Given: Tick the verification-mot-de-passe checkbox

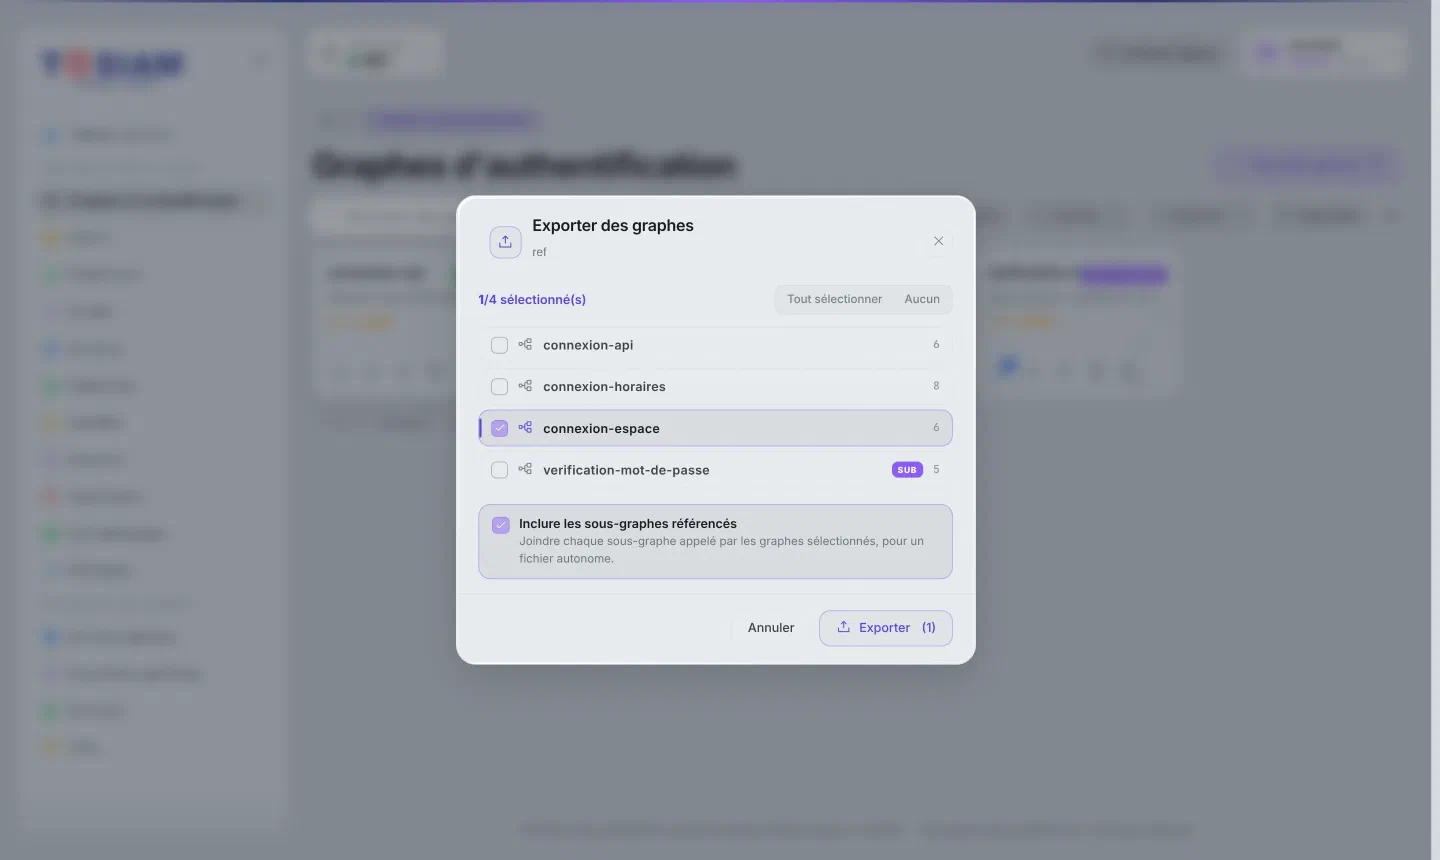Looking at the screenshot, I should [x=499, y=470].
